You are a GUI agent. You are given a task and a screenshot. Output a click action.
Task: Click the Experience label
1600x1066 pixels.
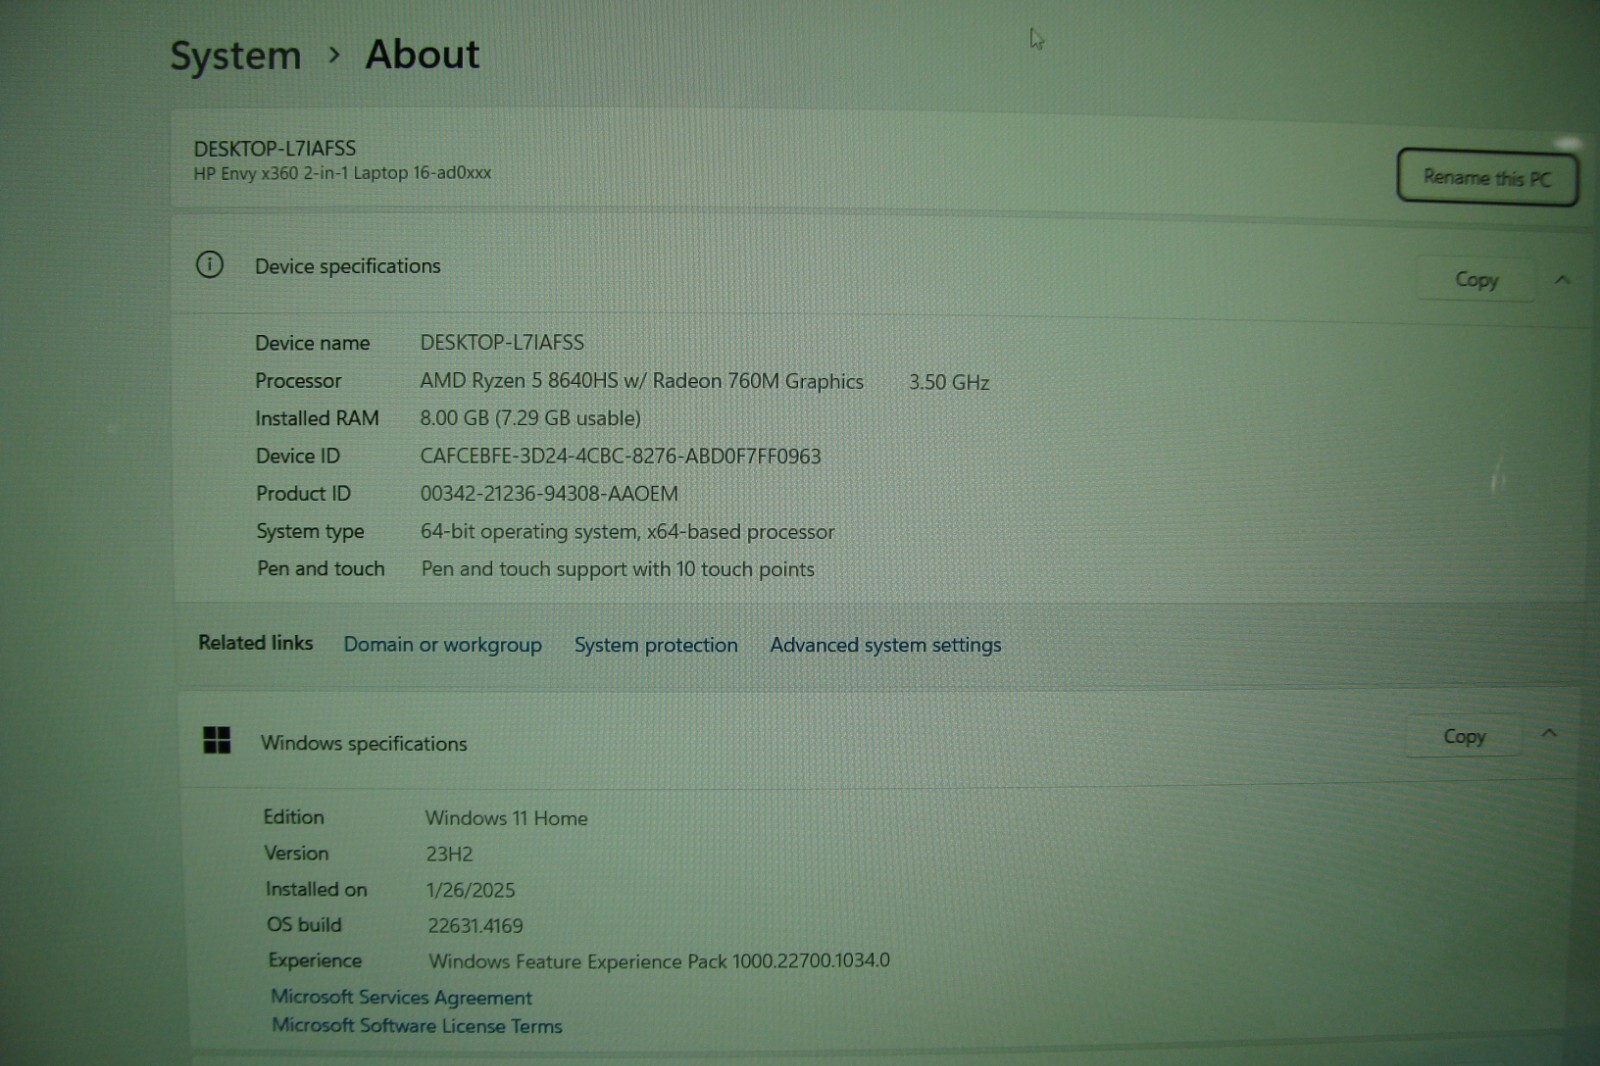[315, 960]
